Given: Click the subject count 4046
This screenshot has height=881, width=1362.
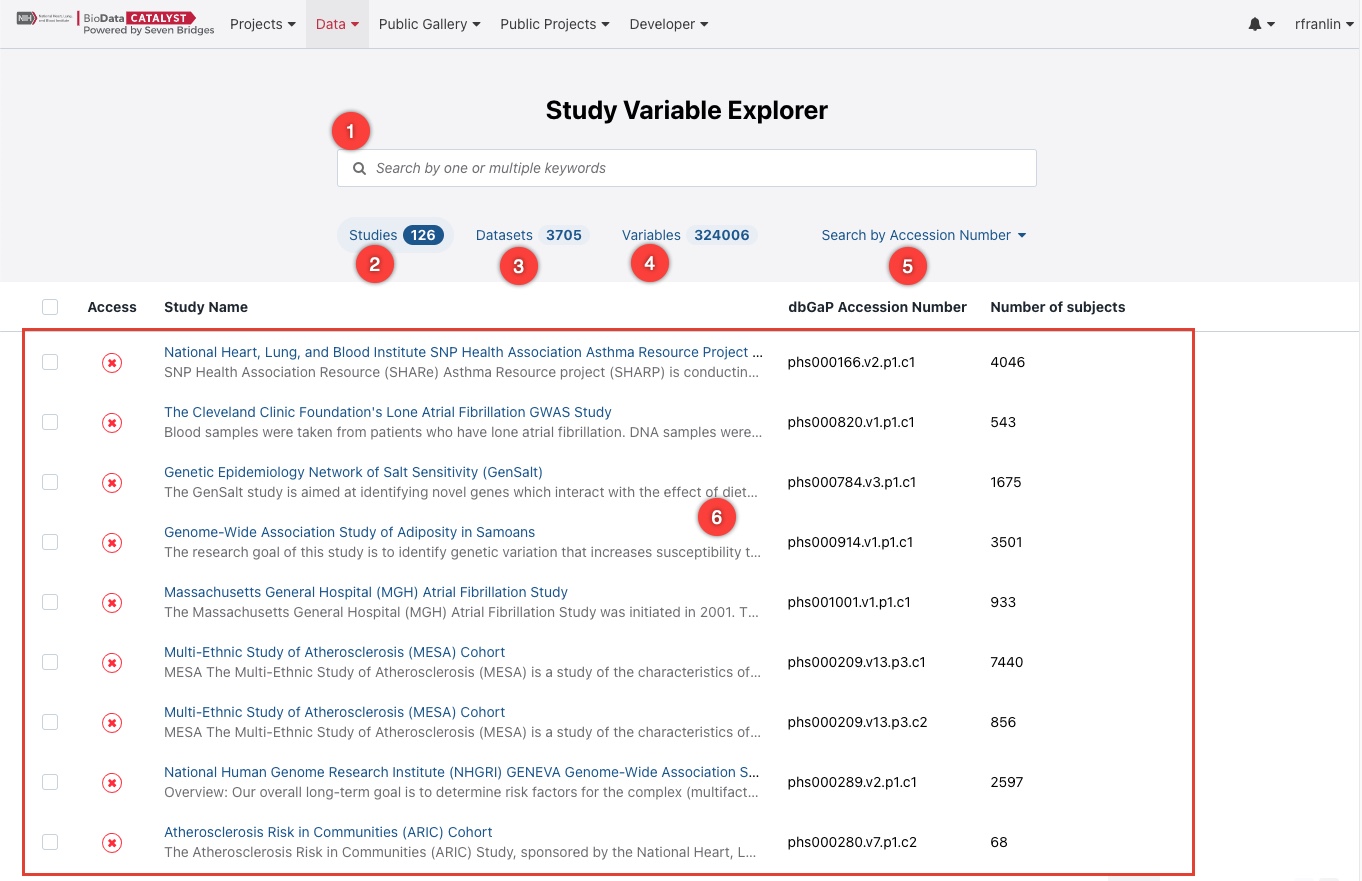Looking at the screenshot, I should click(x=1008, y=362).
